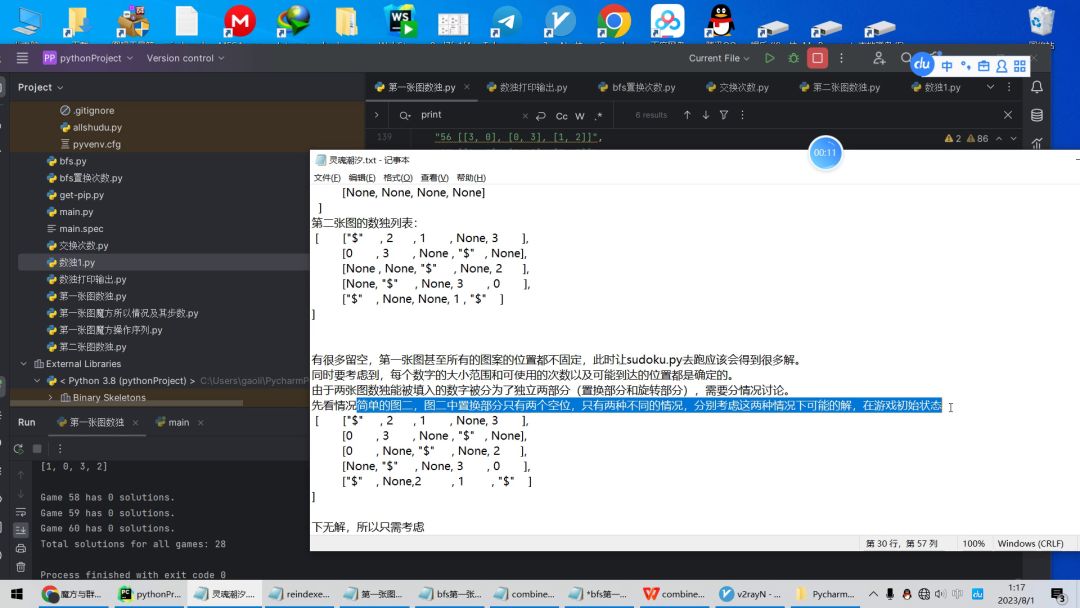
Task: Go to the previous search occurrence
Action: click(x=687, y=115)
